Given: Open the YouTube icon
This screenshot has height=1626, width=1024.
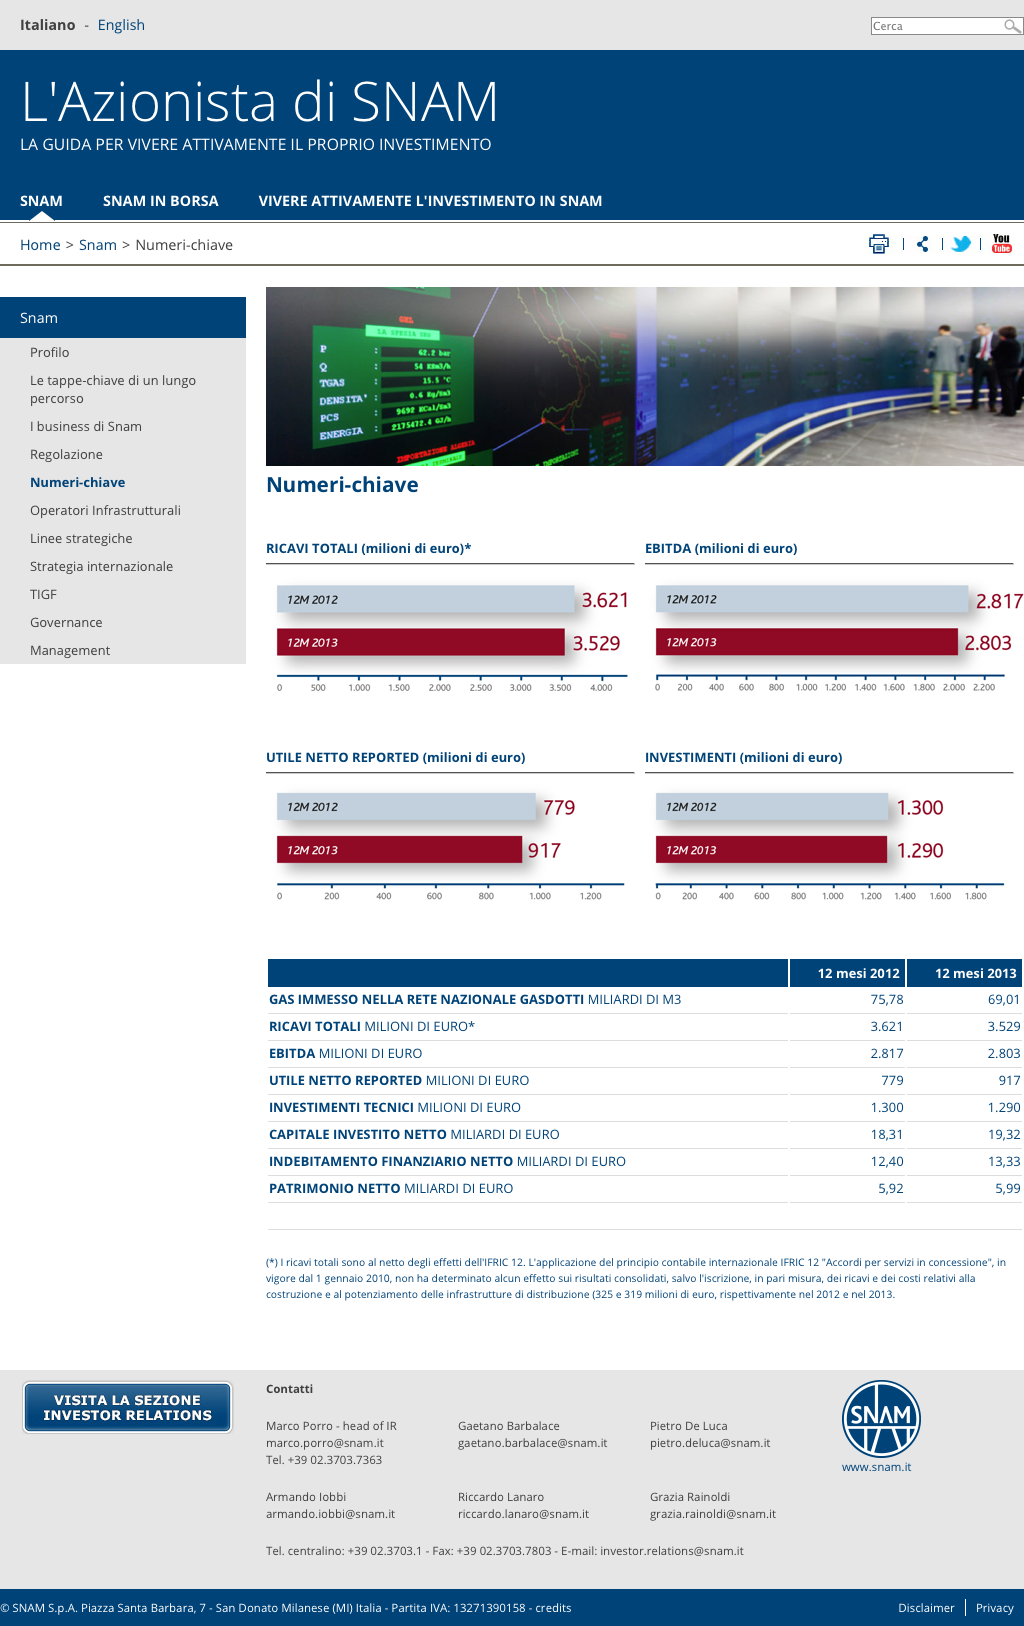Looking at the screenshot, I should [1001, 244].
